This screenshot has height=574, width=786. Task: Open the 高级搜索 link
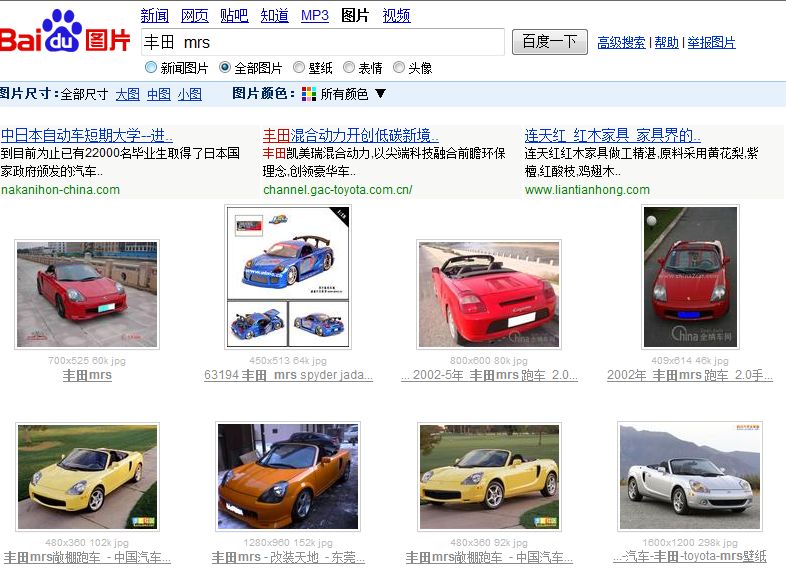pyautogui.click(x=621, y=43)
